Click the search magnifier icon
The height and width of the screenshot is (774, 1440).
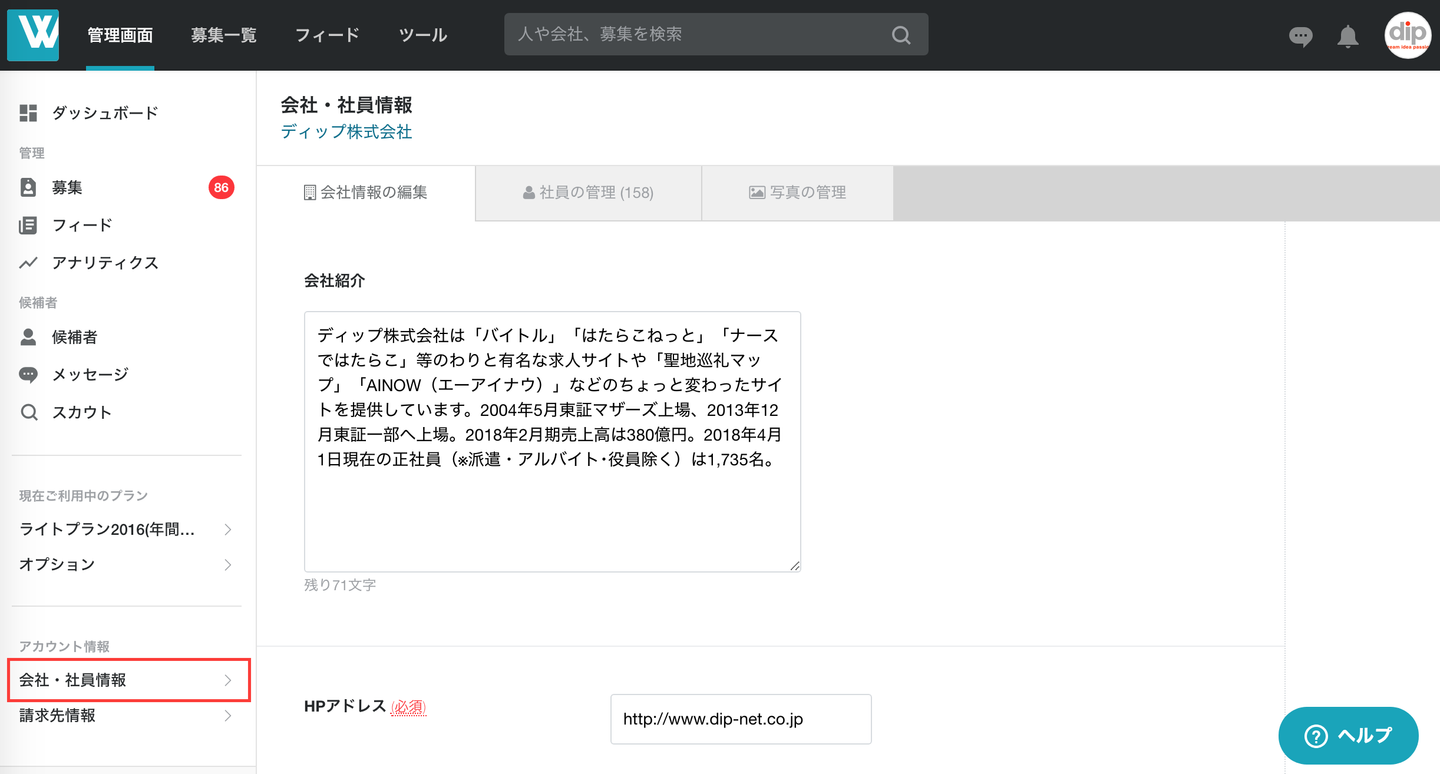(901, 35)
